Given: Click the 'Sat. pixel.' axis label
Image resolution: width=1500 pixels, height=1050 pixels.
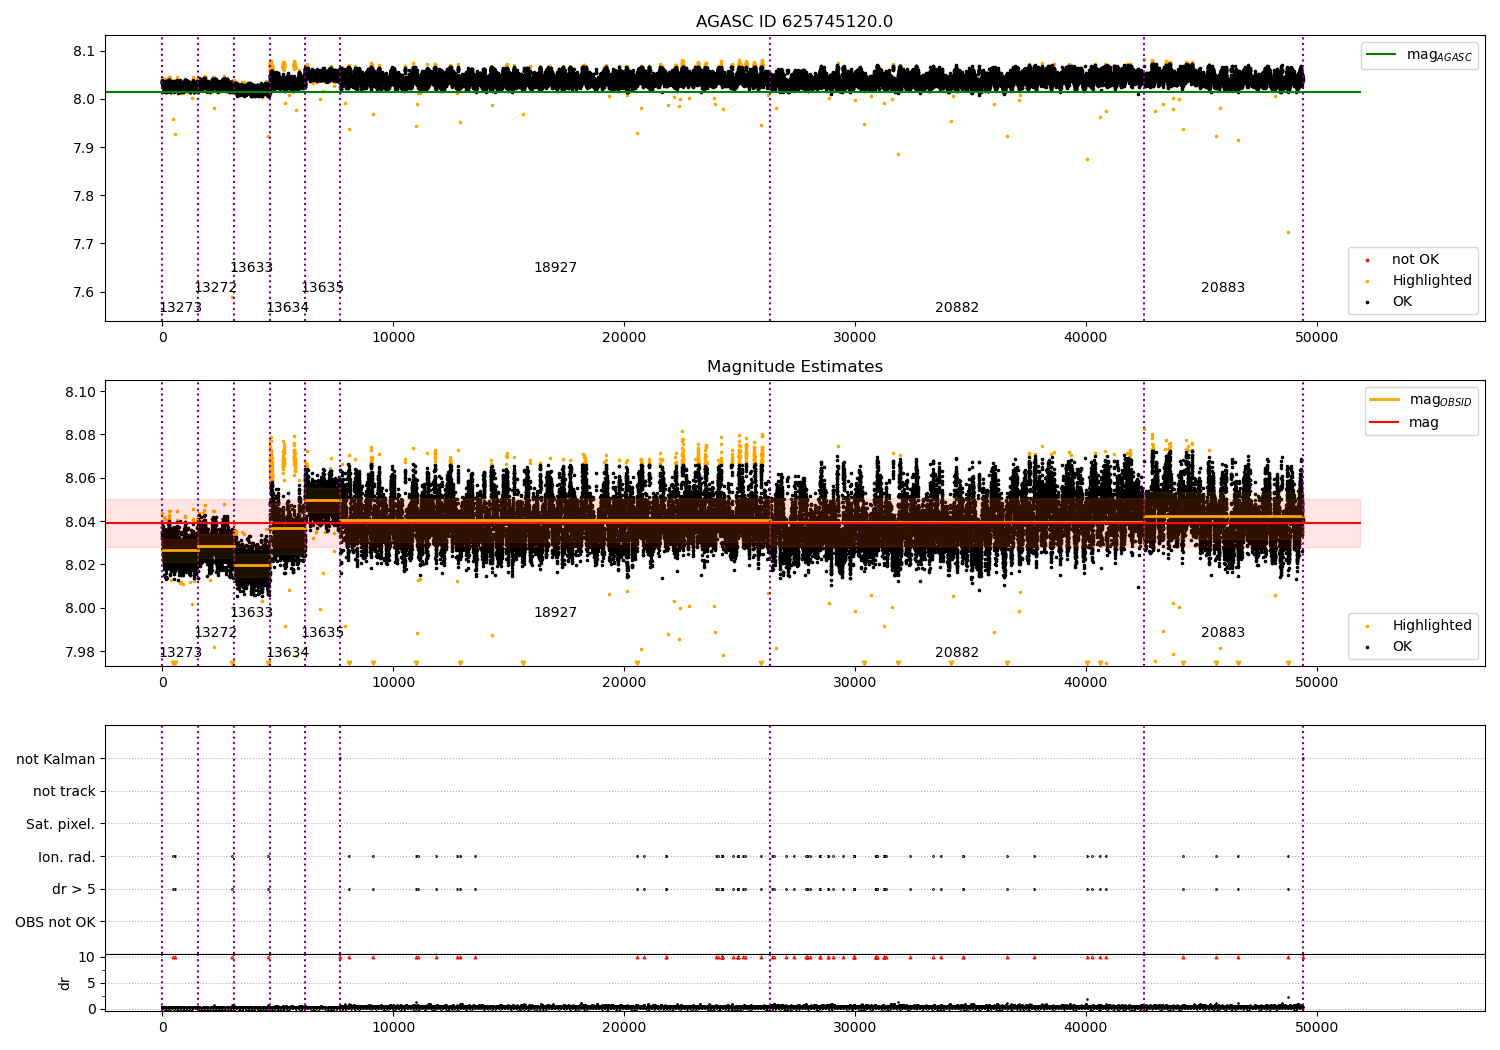Looking at the screenshot, I should point(61,824).
